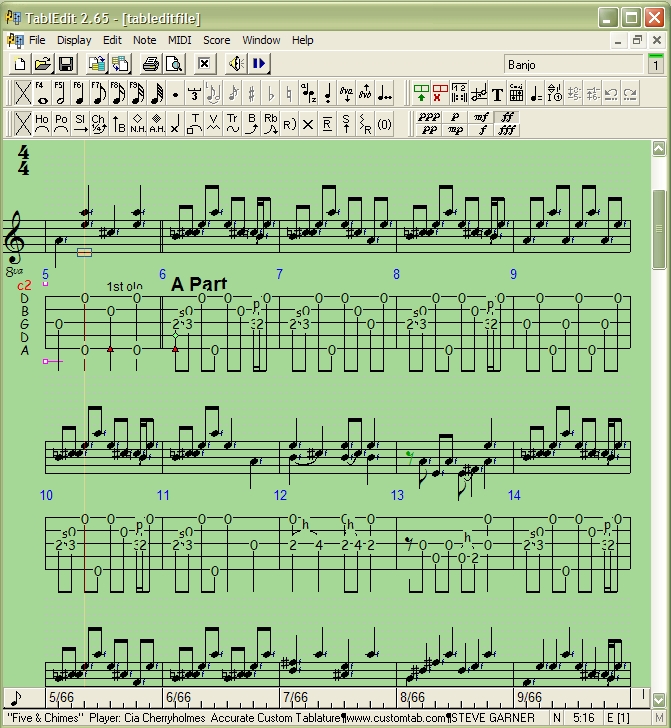Select the Pull-off (Po) effect icon
This screenshot has height=728, width=671.
coord(60,123)
